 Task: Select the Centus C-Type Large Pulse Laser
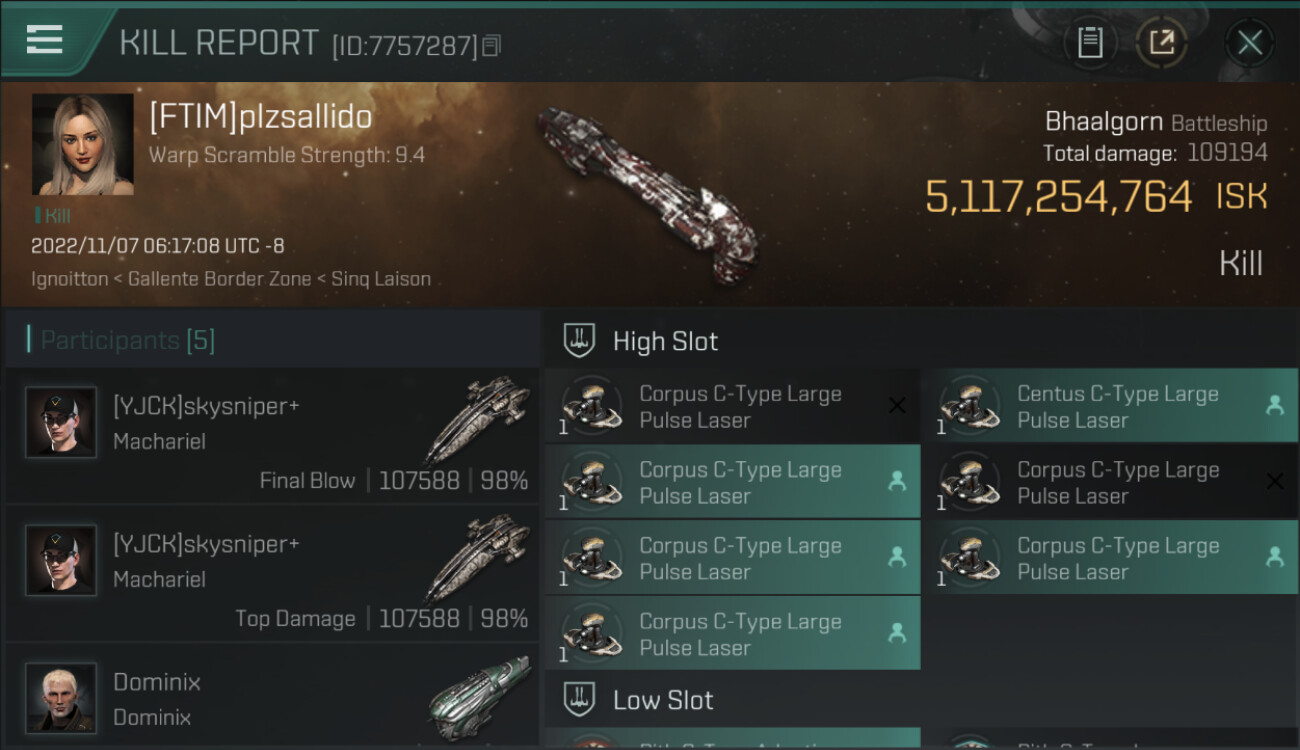pyautogui.click(x=1117, y=407)
